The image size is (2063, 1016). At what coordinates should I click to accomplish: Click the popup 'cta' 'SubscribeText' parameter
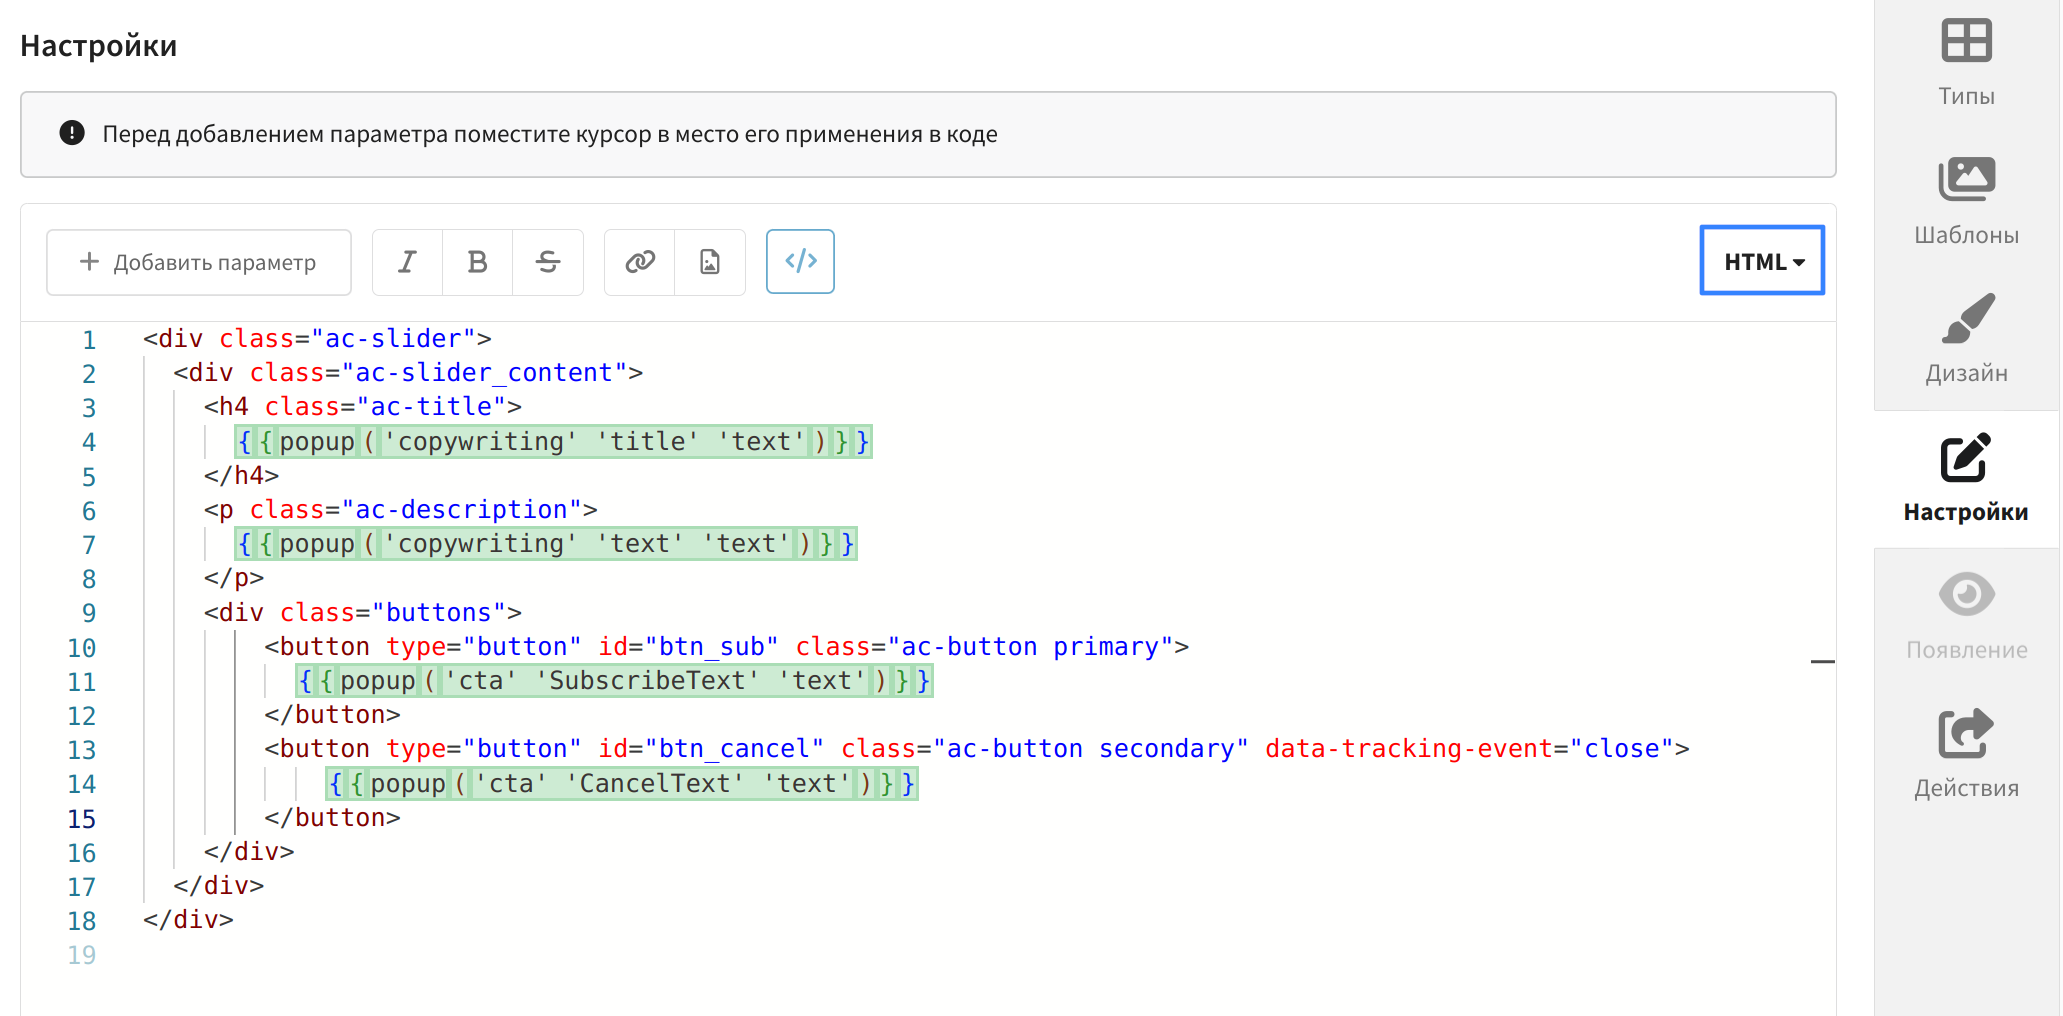[x=614, y=680]
